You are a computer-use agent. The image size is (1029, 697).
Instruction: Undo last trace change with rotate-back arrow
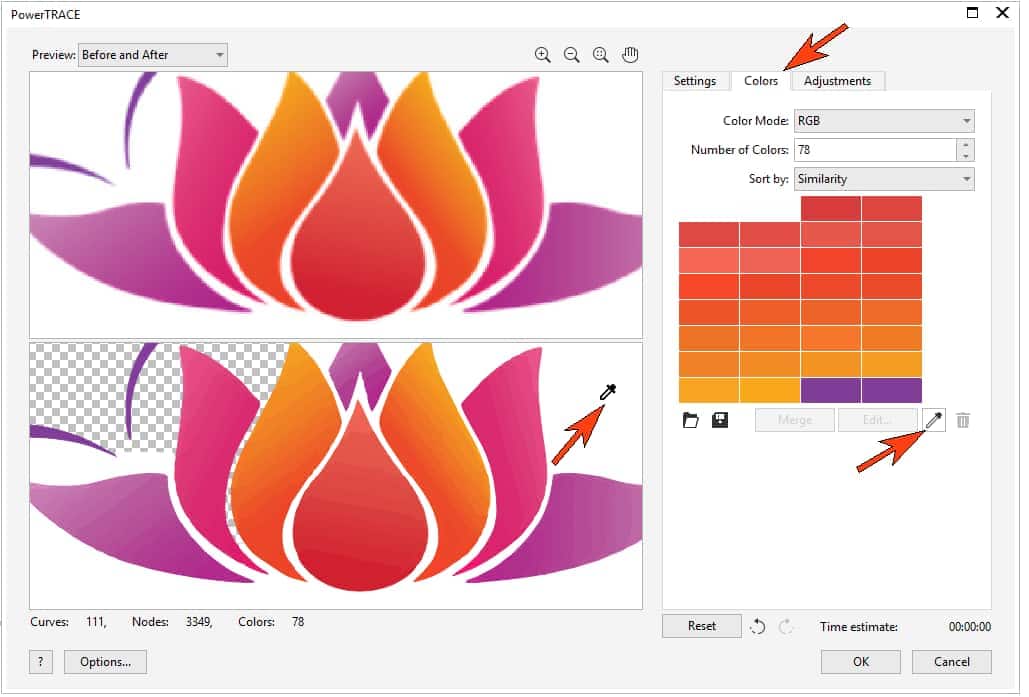757,626
